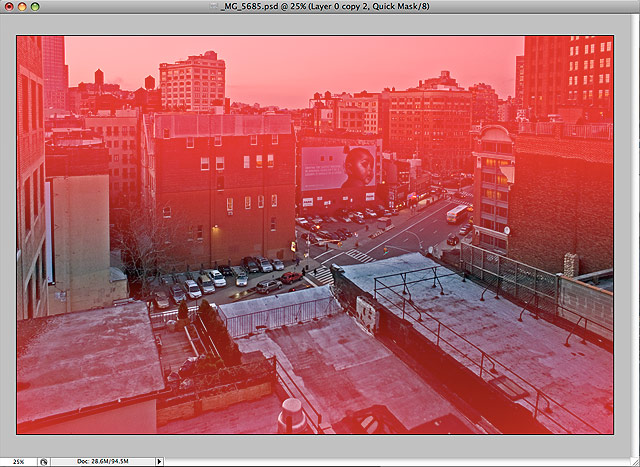Click the tall building at top center skyline
The image size is (640, 467).
[192, 82]
